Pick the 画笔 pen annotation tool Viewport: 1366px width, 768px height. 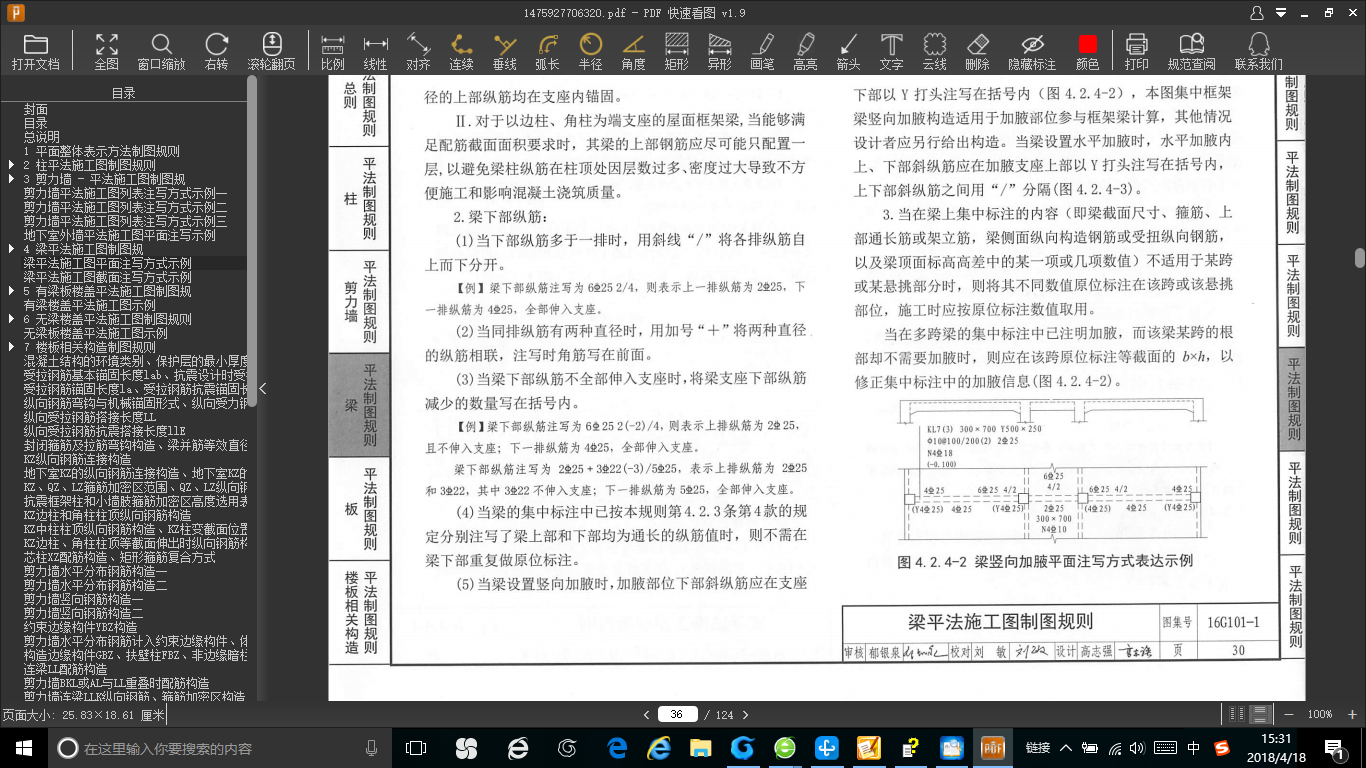[x=763, y=51]
